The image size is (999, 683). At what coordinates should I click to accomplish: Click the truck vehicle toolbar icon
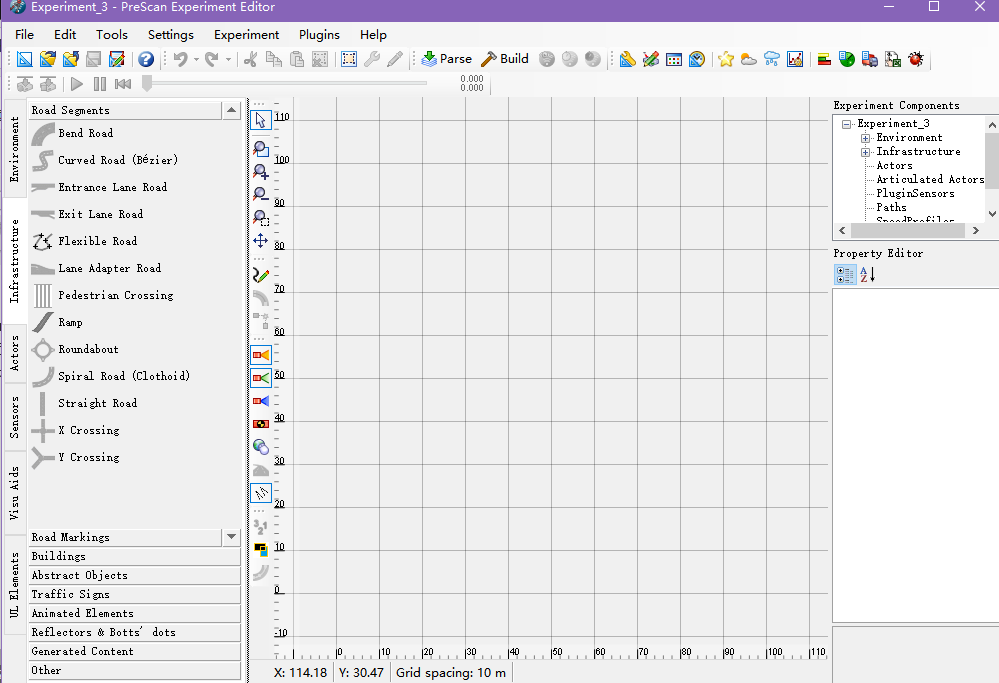870,59
